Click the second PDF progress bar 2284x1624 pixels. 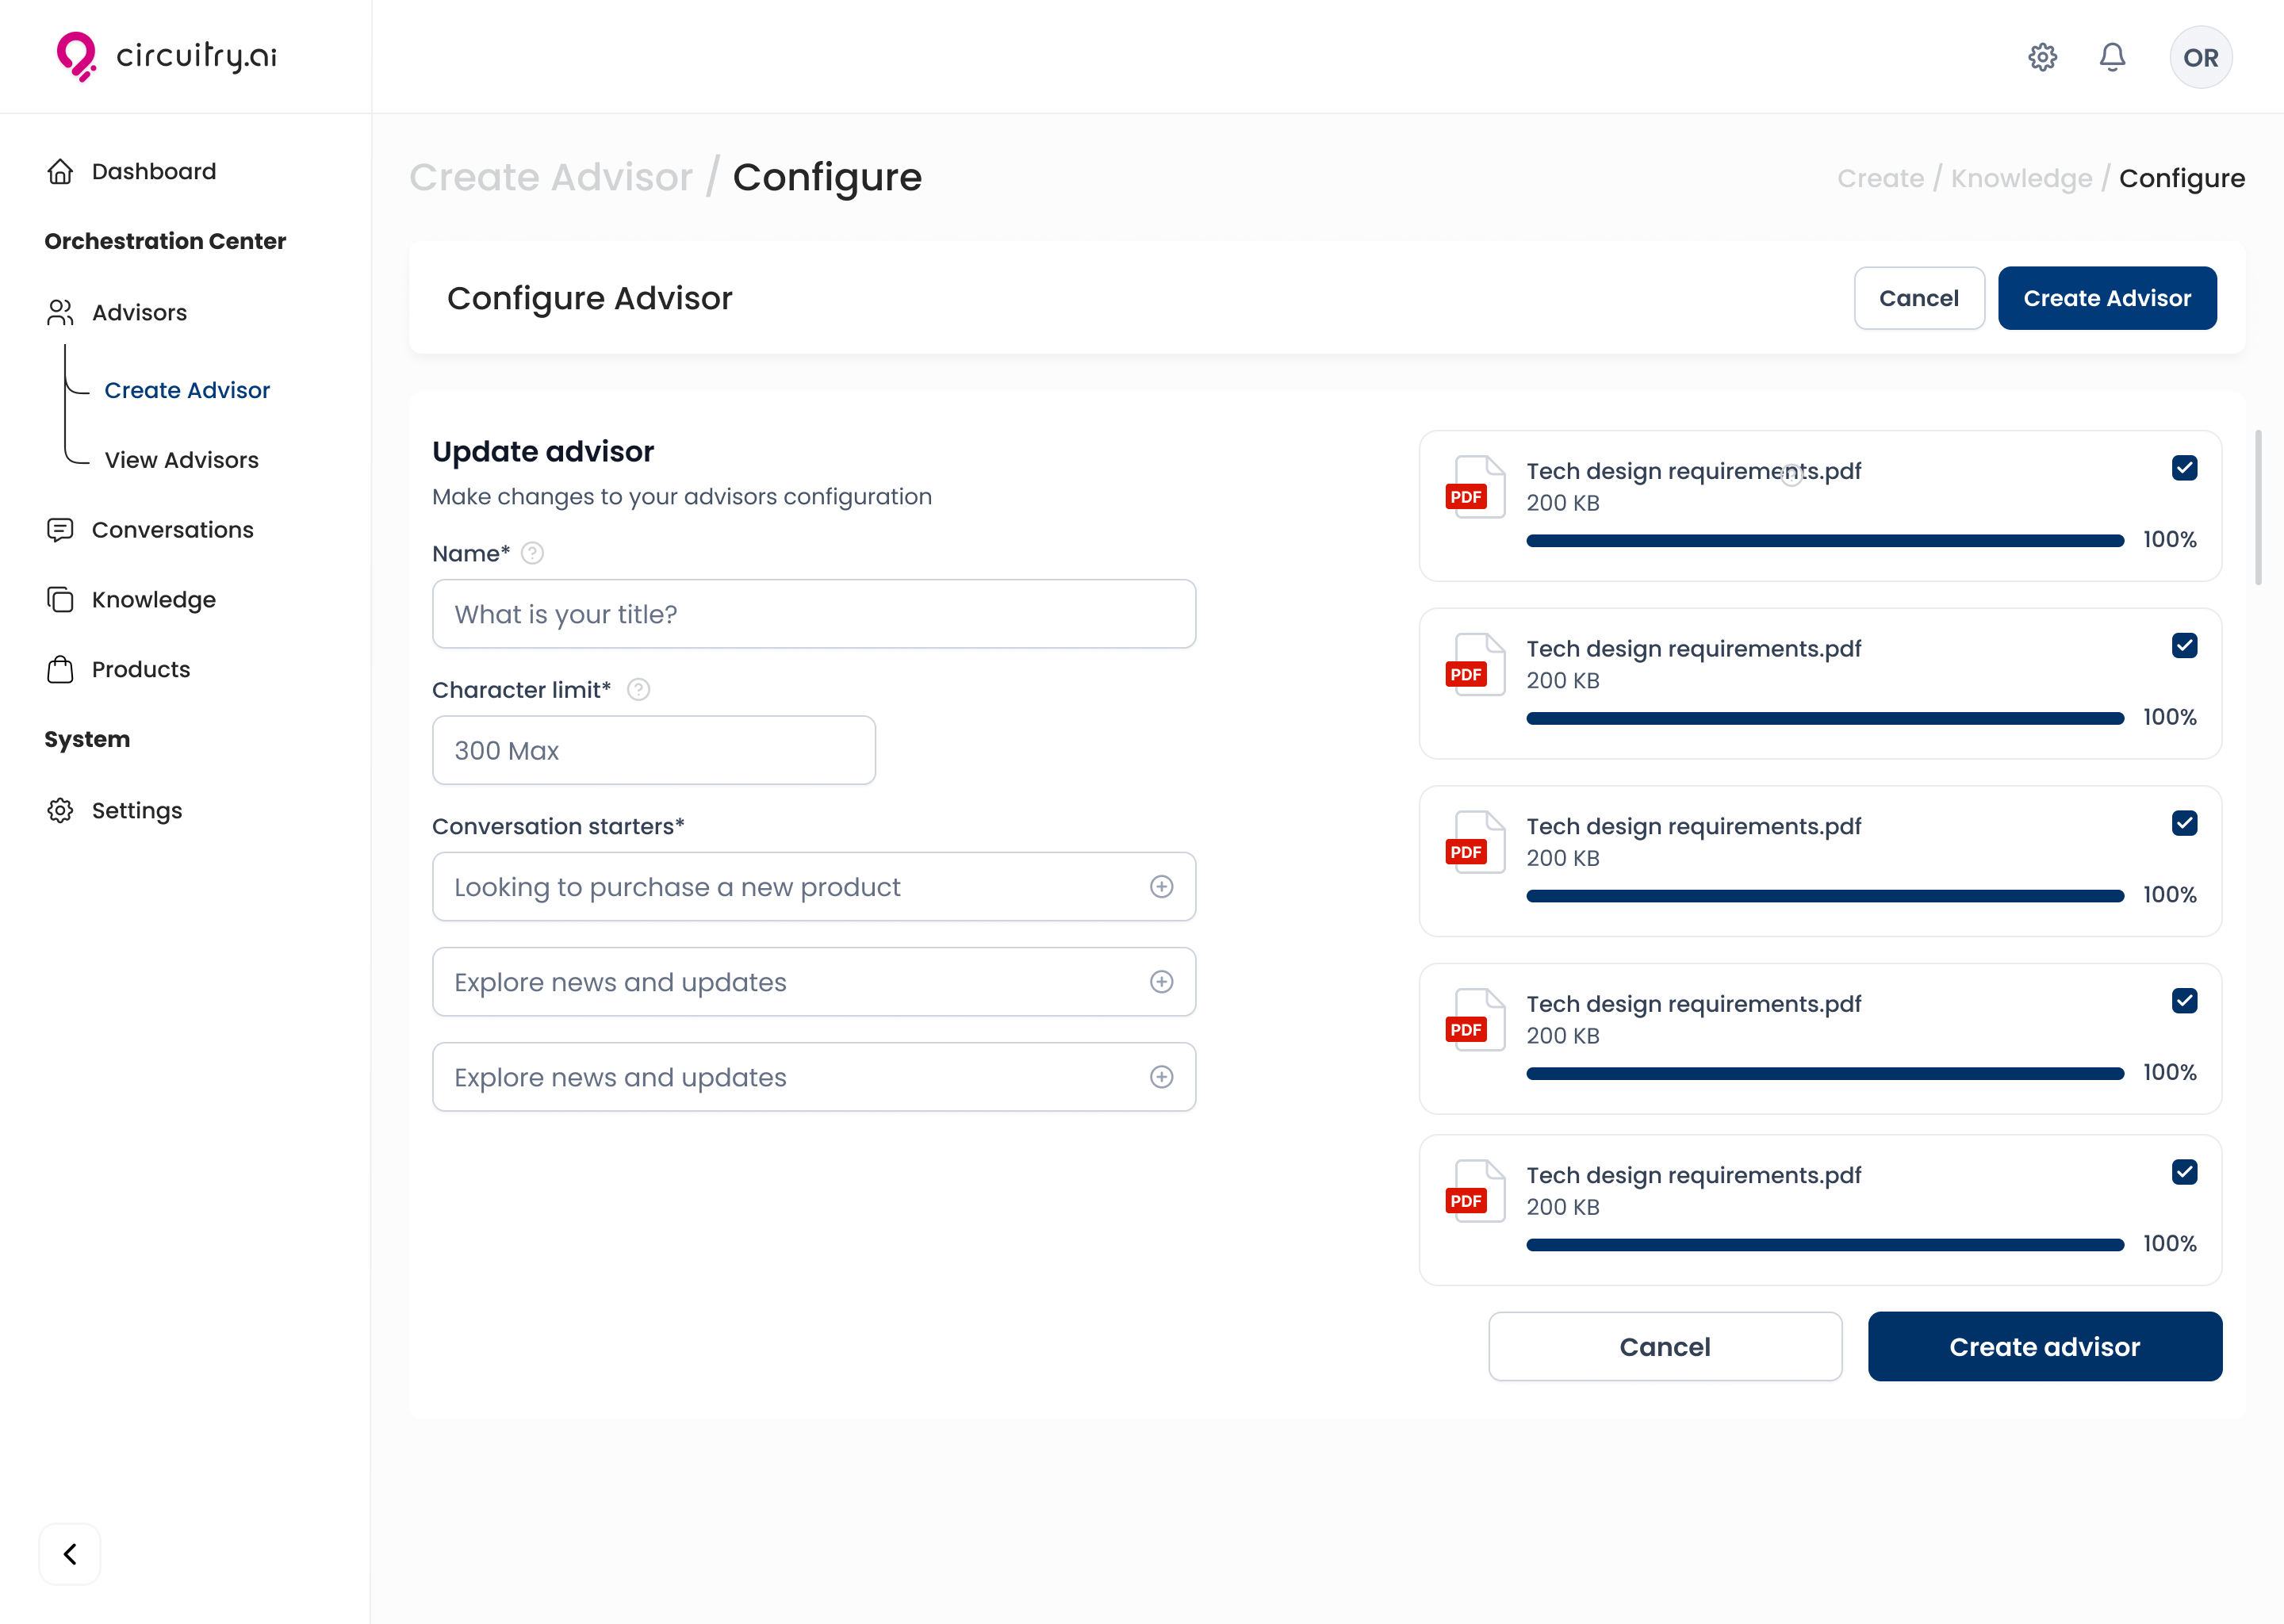[1824, 718]
